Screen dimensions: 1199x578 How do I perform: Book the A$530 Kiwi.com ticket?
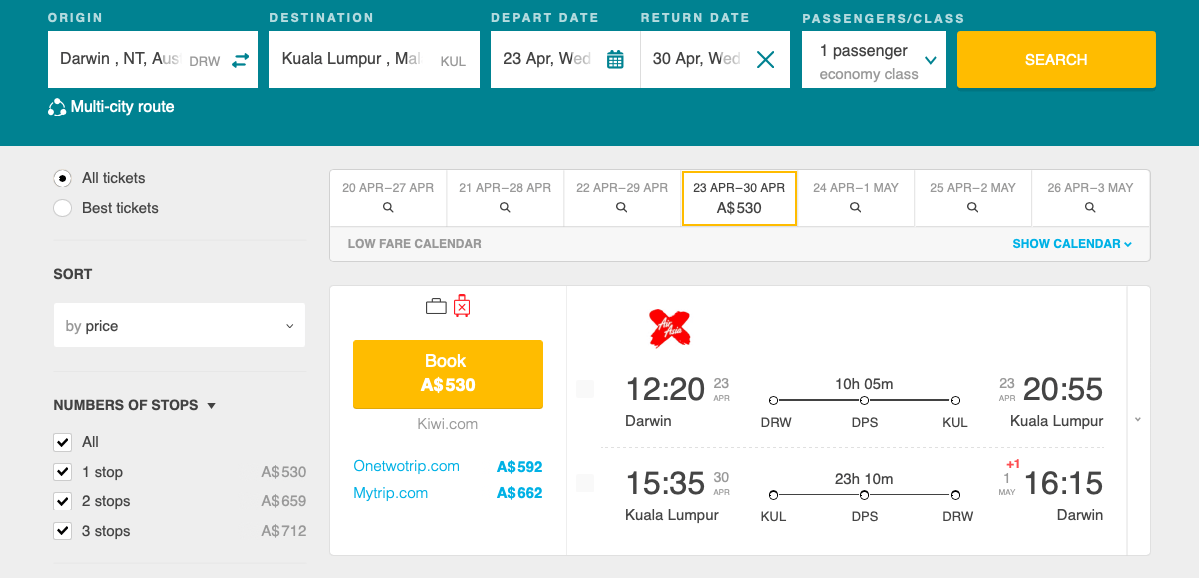pyautogui.click(x=447, y=373)
